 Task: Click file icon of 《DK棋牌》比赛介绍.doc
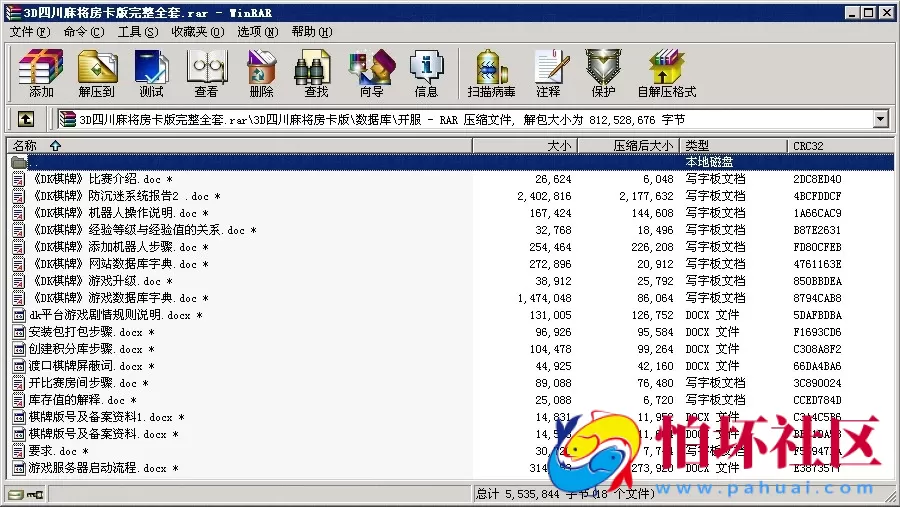19,179
